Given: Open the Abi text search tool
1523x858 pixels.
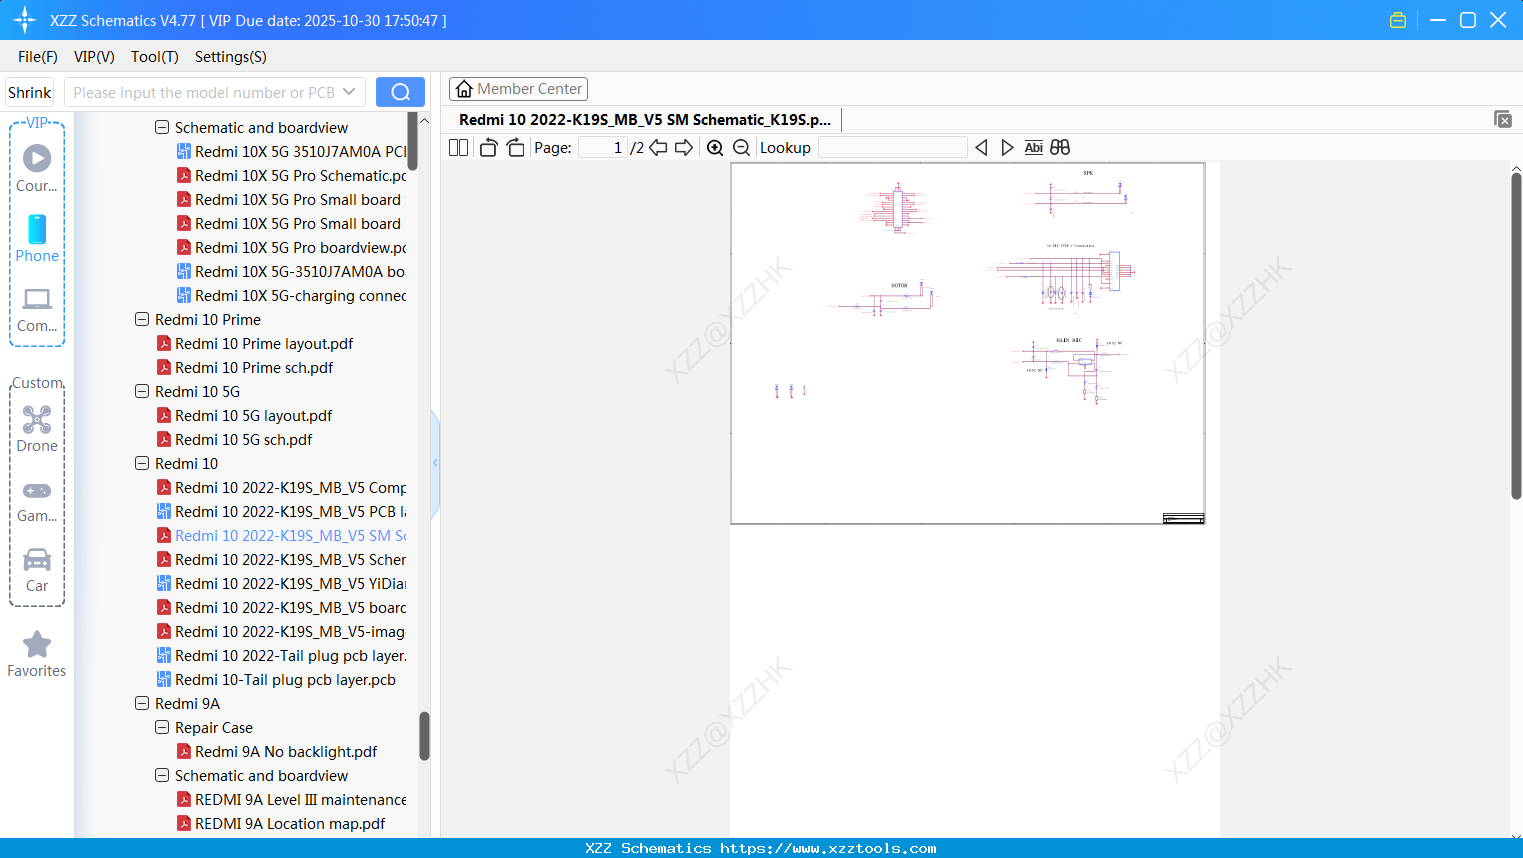Looking at the screenshot, I should click(x=1033, y=147).
